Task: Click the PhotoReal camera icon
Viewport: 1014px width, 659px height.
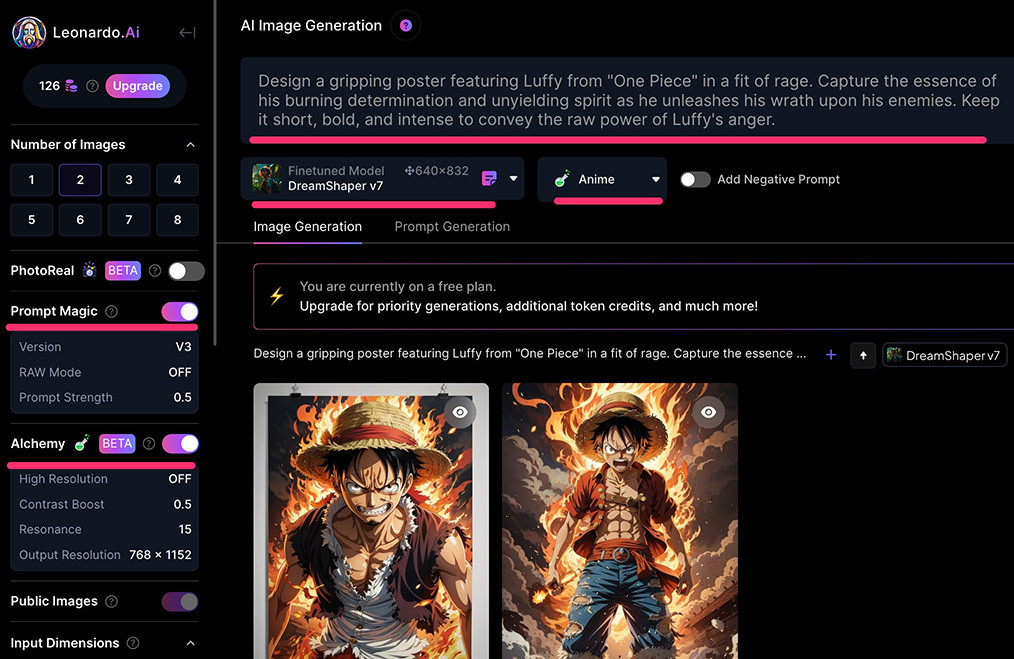Action: [x=89, y=270]
